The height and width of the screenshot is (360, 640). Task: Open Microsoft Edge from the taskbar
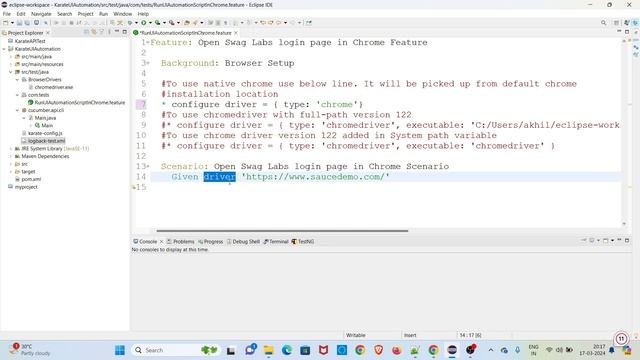click(x=287, y=350)
